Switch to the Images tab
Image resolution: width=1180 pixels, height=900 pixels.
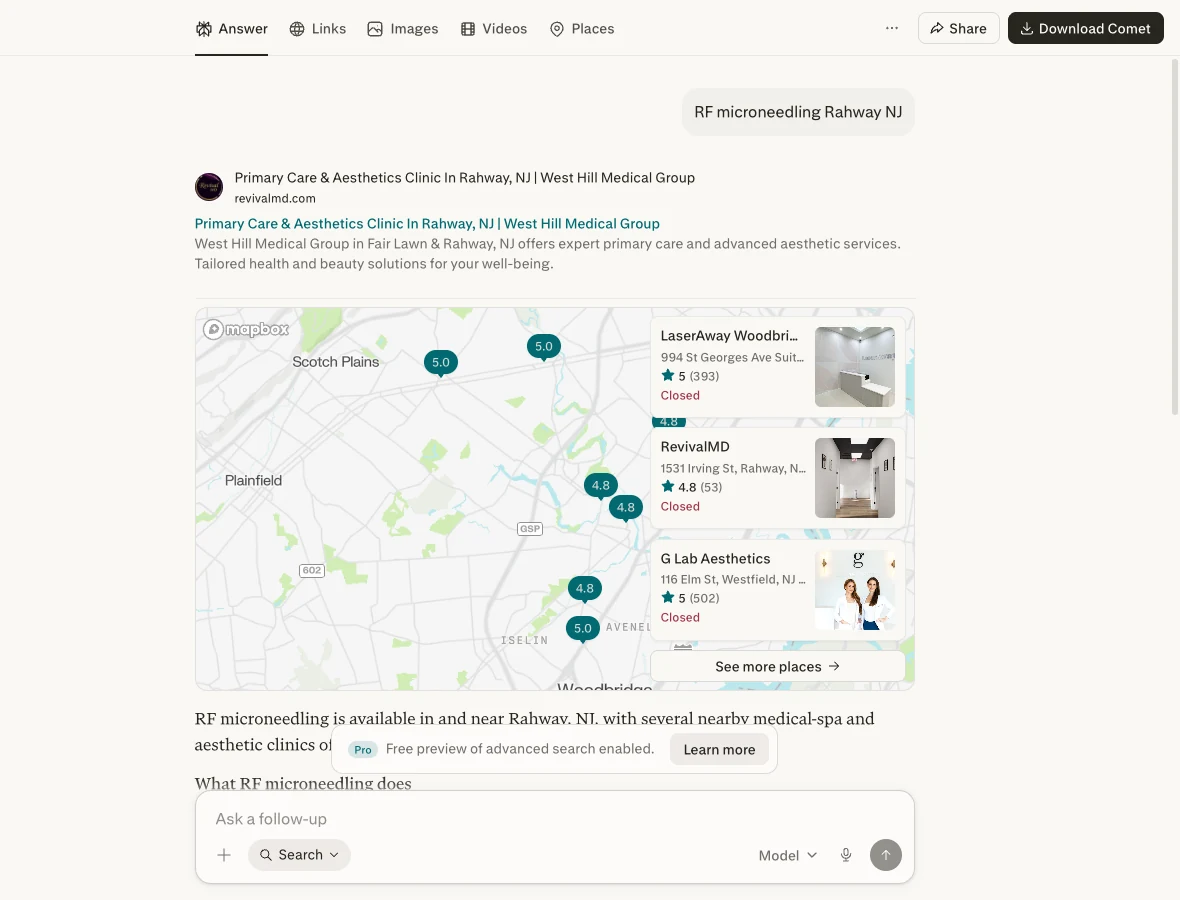403,29
